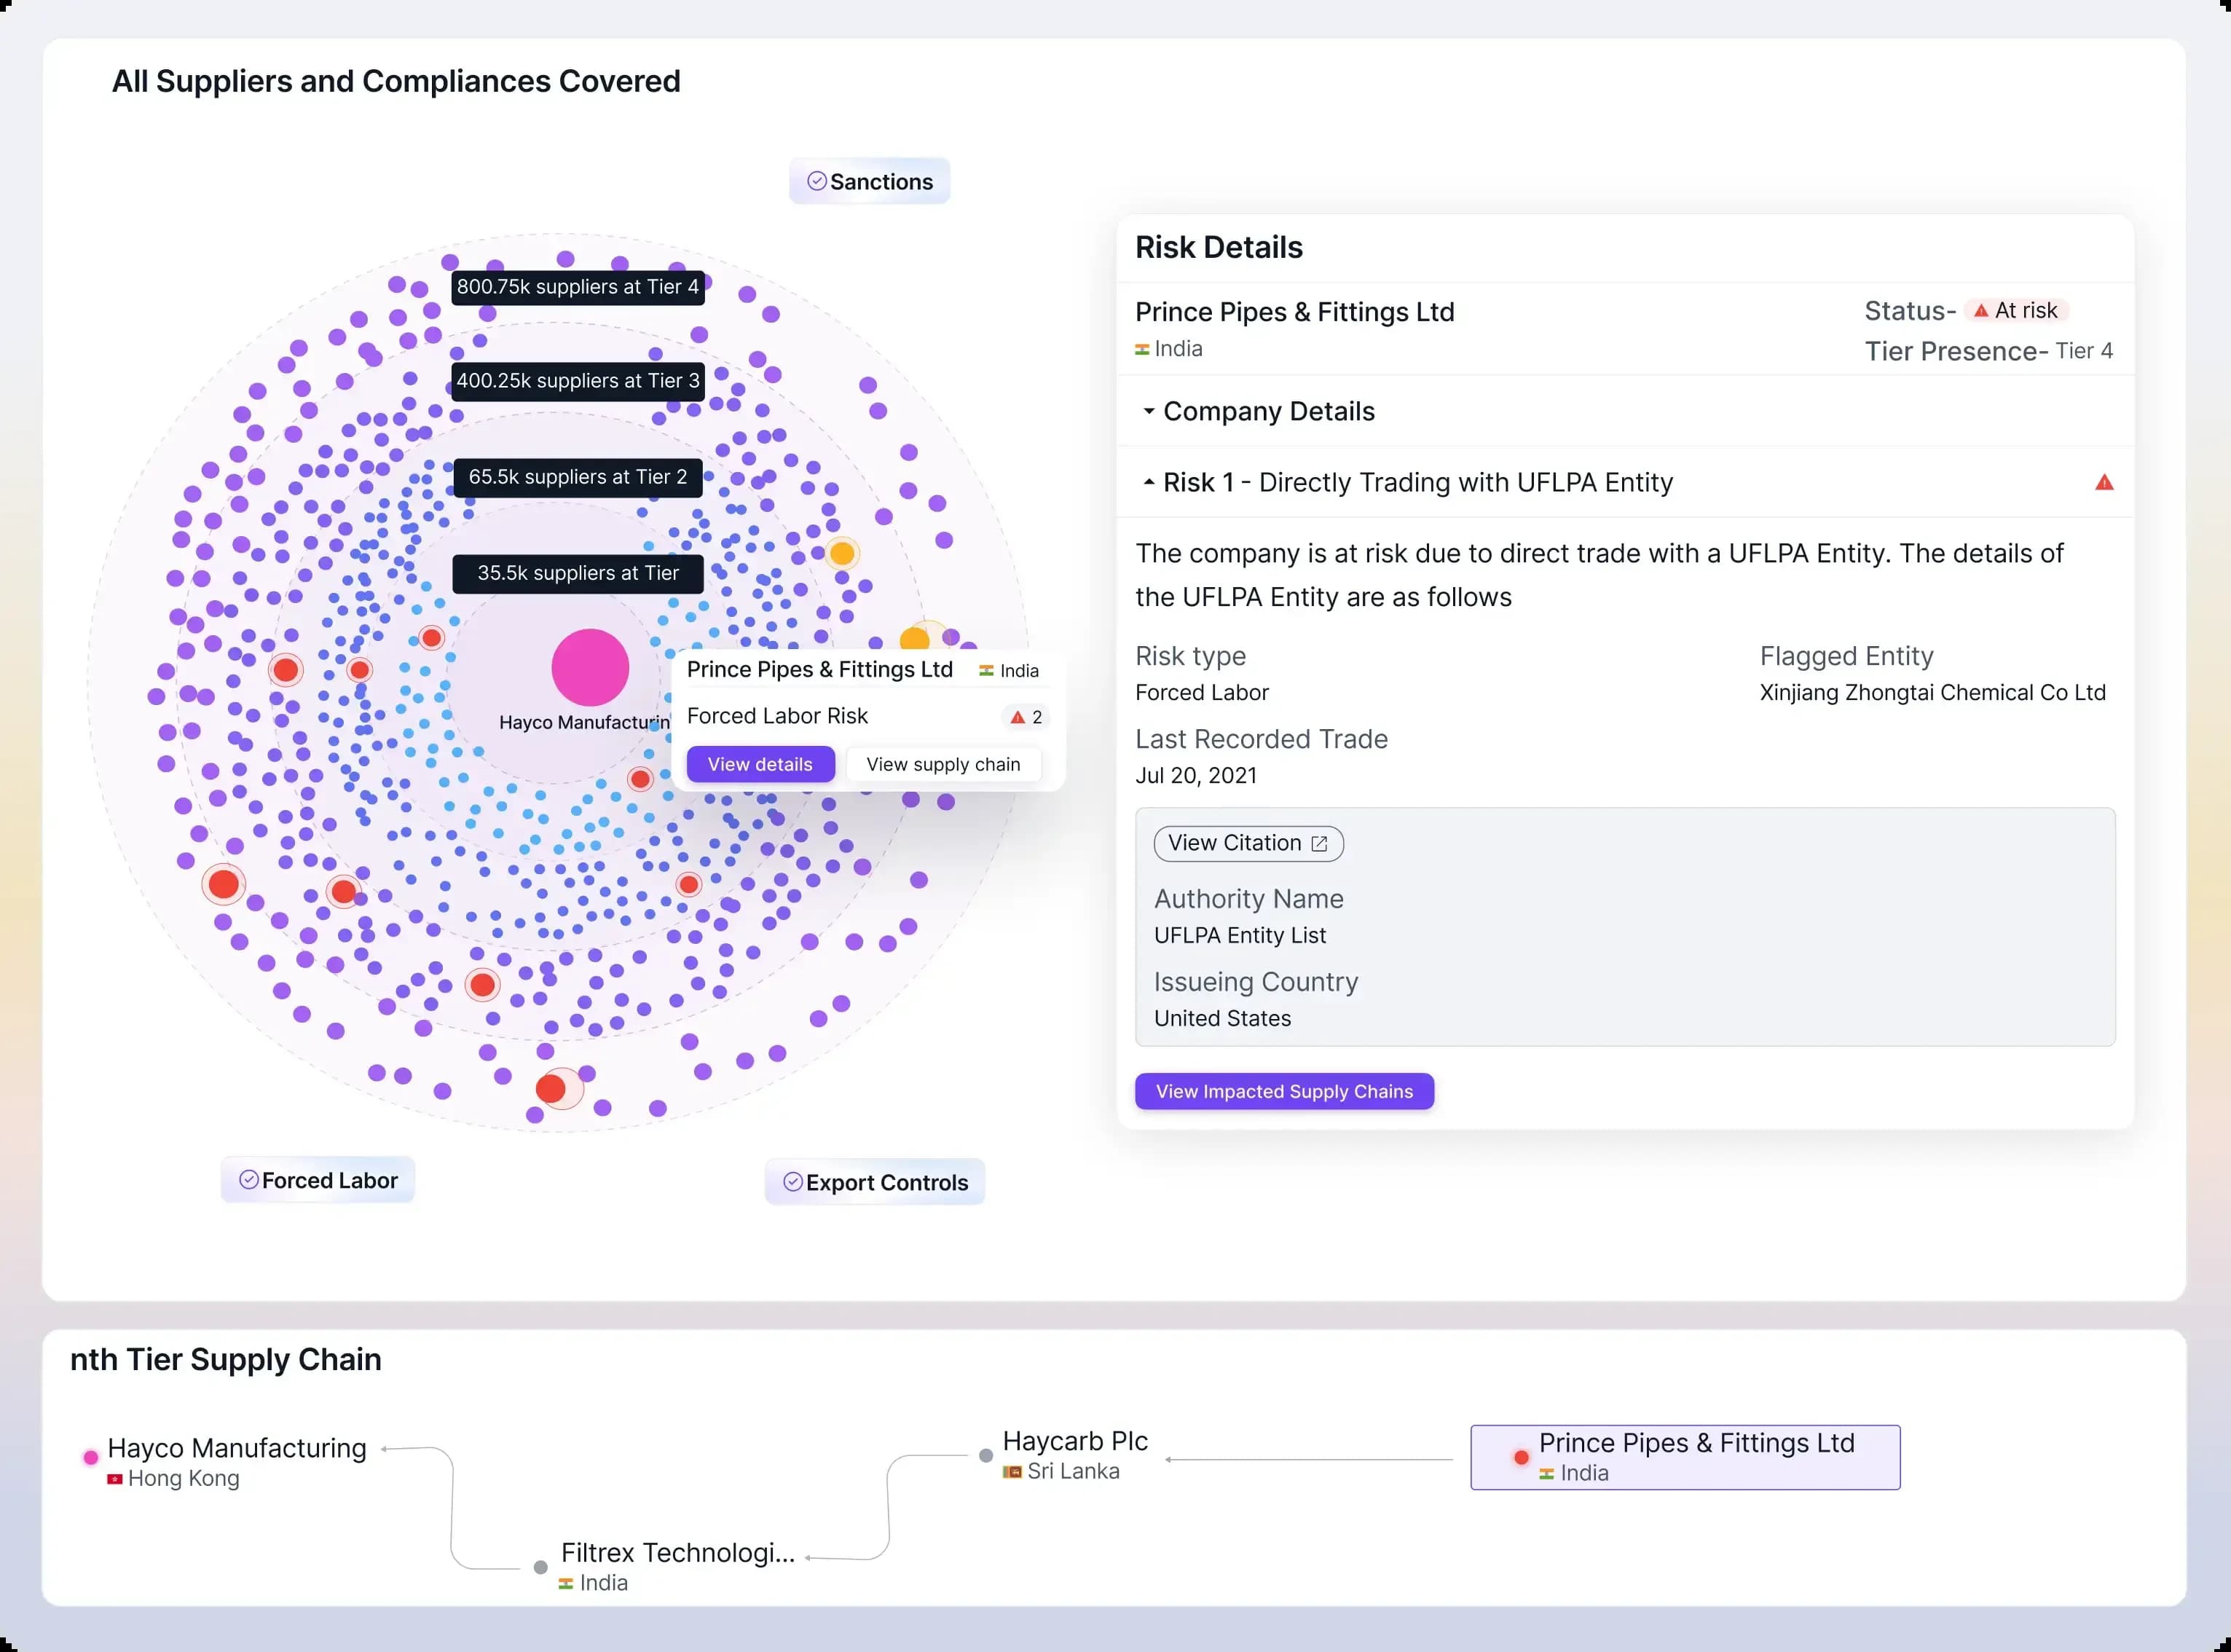Select the 800.75k suppliers at Tier 4 label
Screen dimensions: 2231x1652
click(x=577, y=287)
